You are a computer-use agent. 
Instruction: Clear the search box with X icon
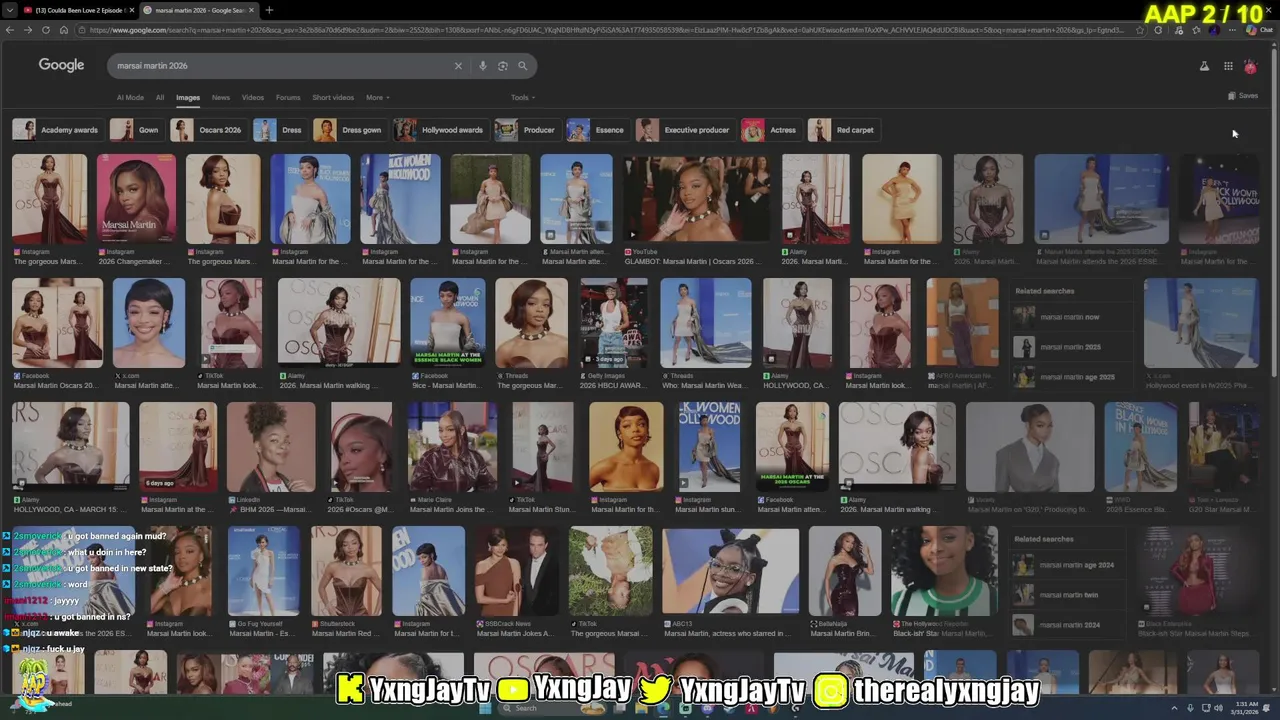[458, 66]
